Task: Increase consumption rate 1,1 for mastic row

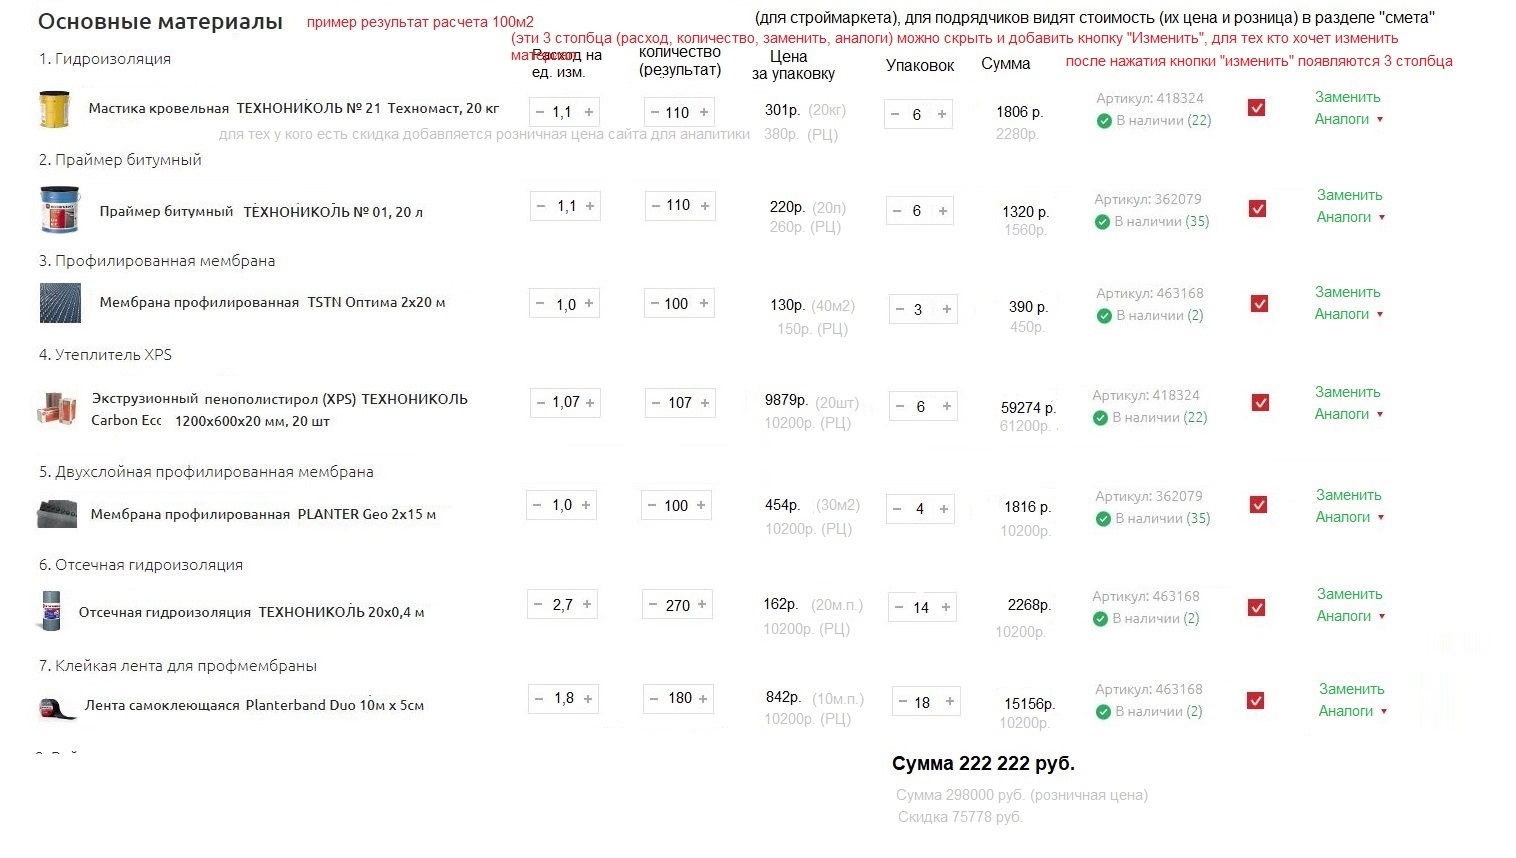Action: point(589,112)
